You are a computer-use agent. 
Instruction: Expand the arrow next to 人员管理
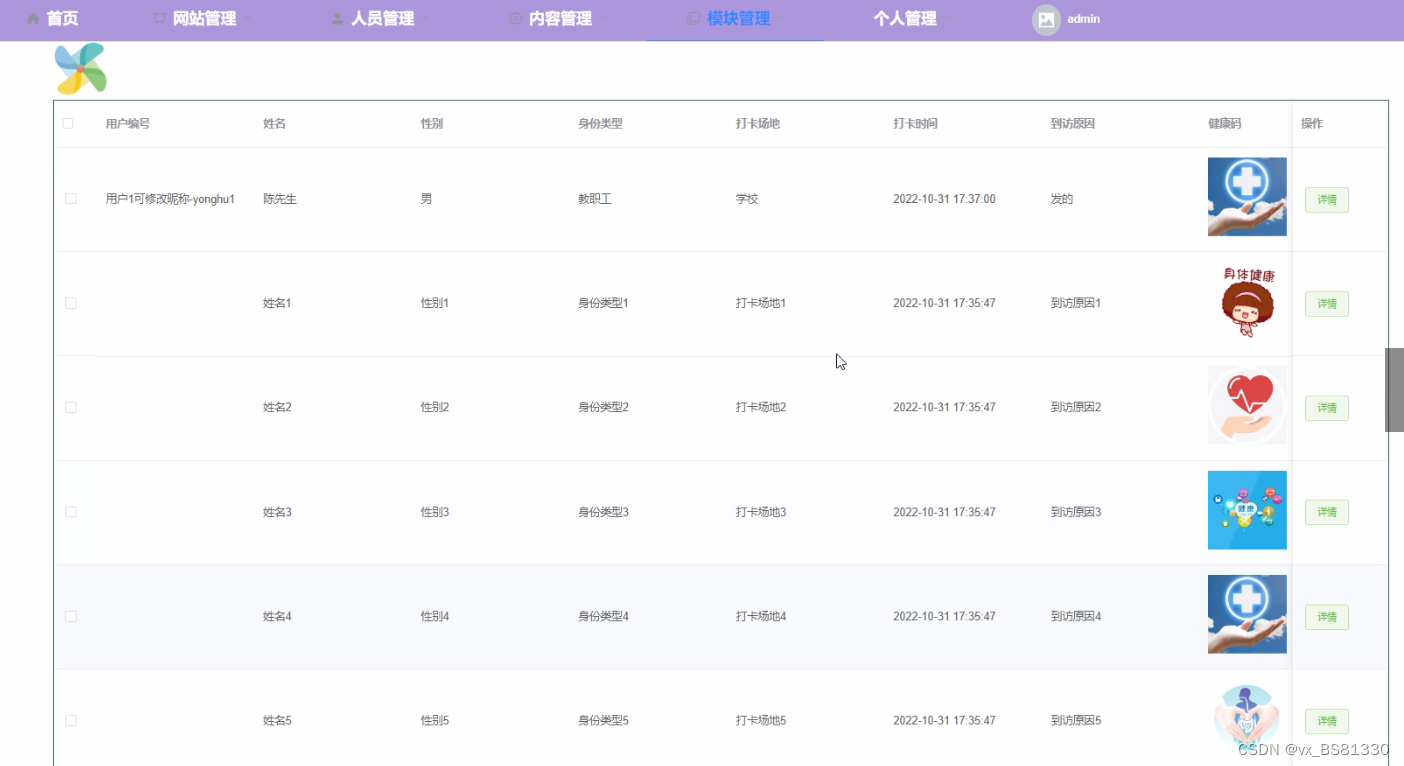click(426, 19)
